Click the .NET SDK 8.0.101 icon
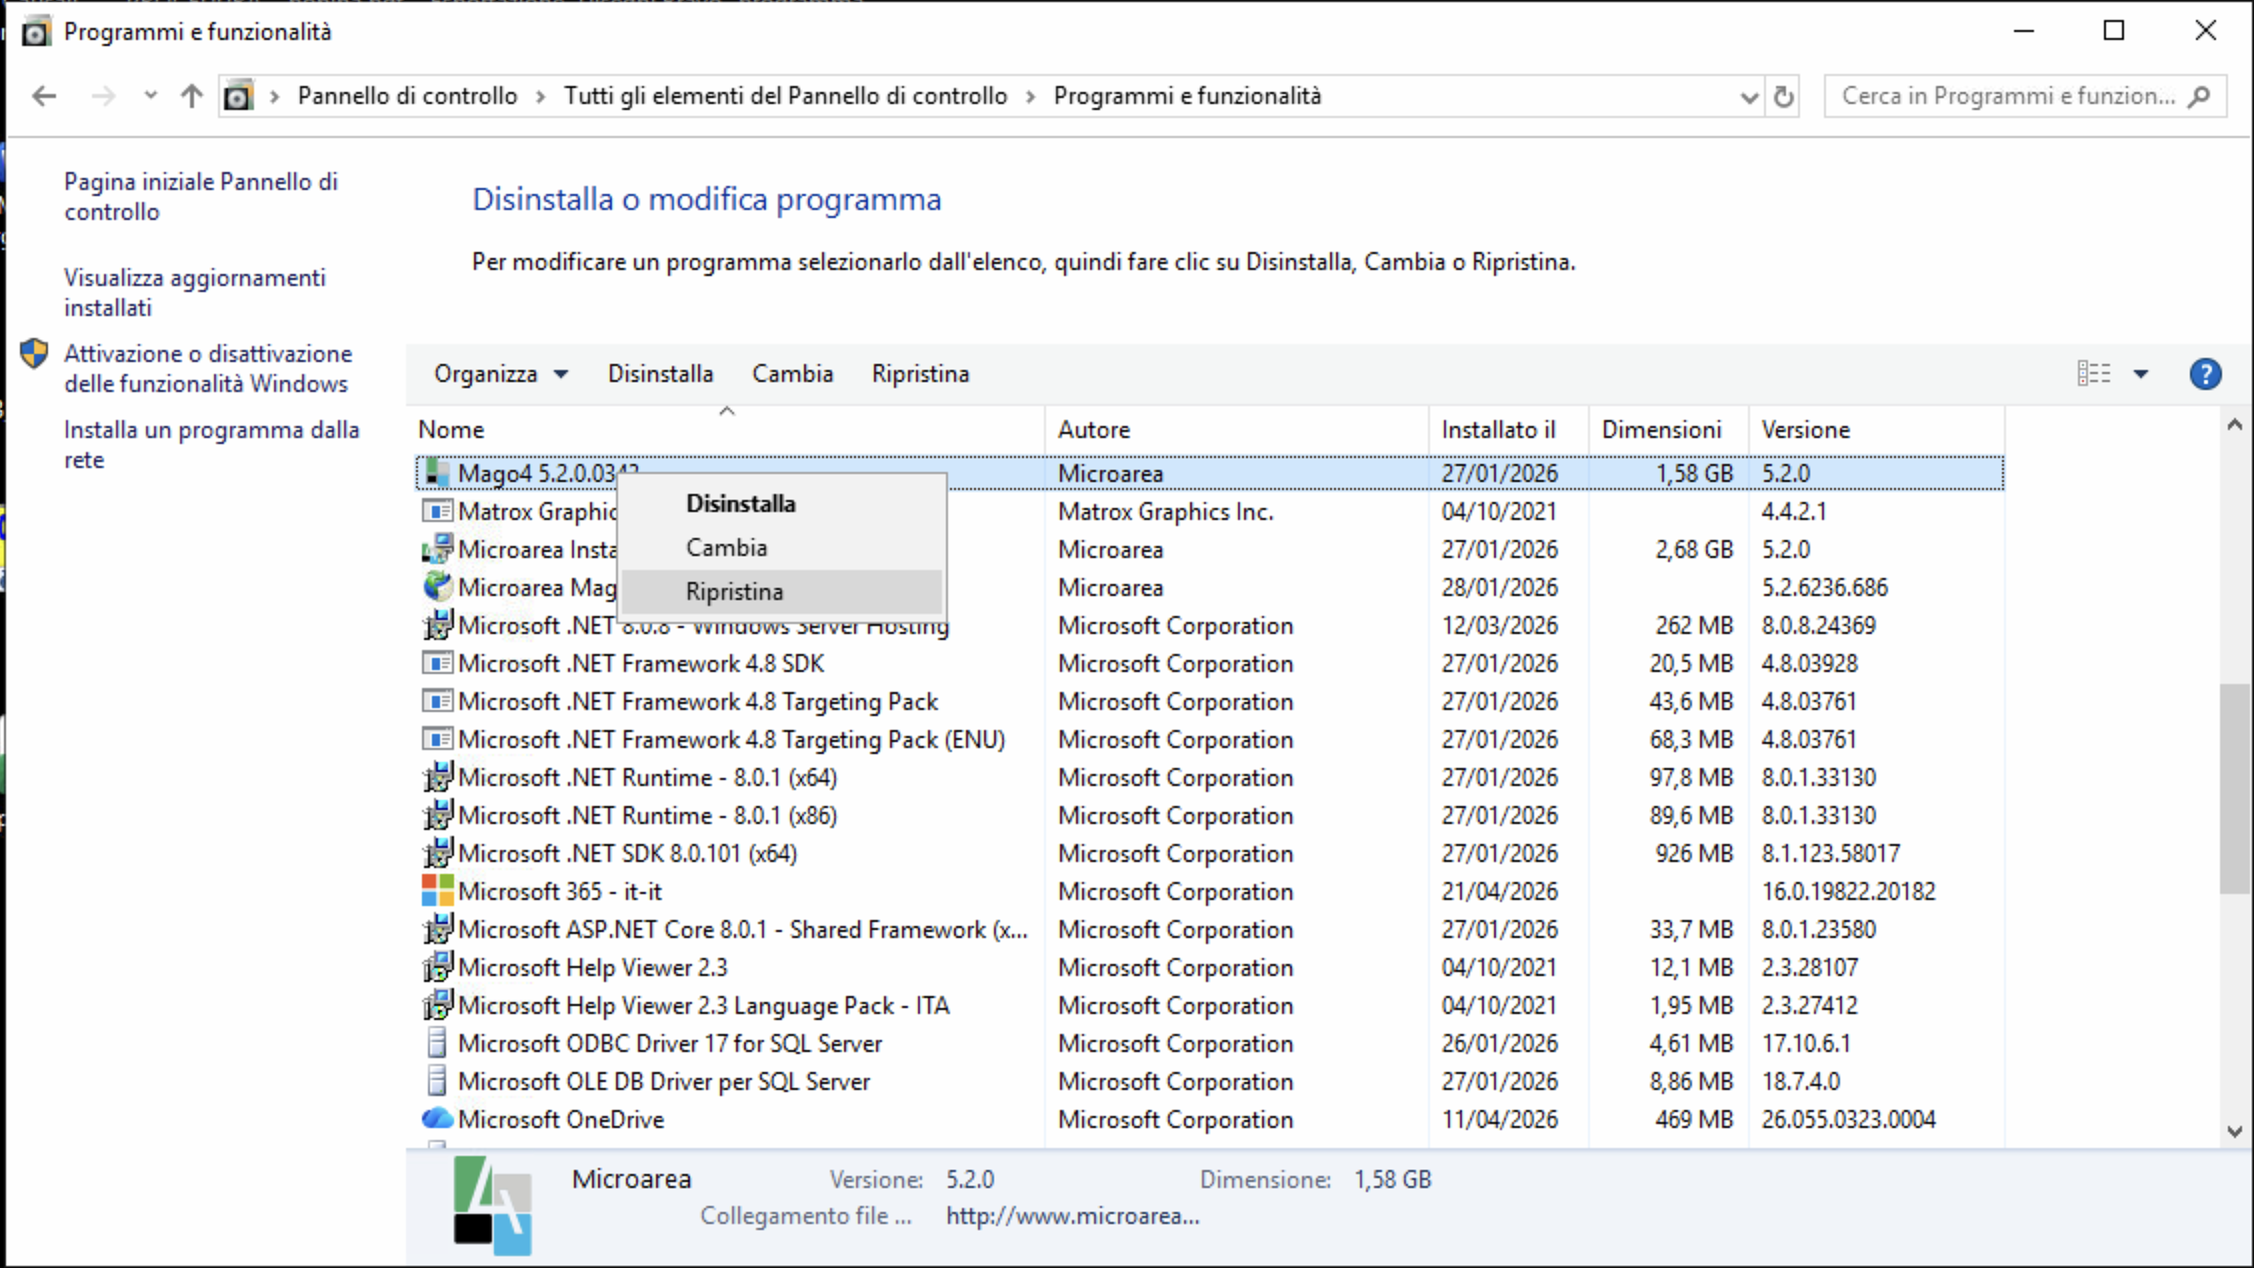This screenshot has height=1268, width=2254. (x=437, y=853)
